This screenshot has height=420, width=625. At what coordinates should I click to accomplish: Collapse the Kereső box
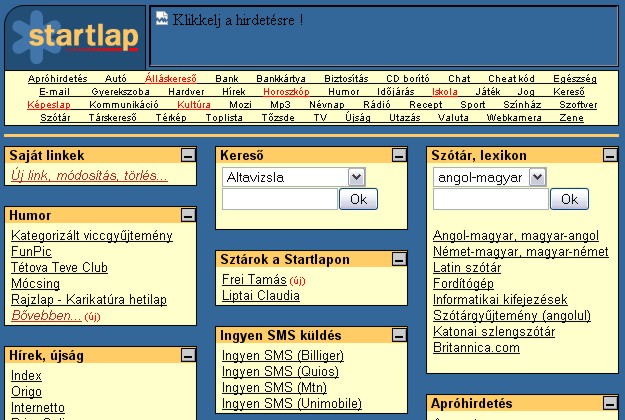coord(399,155)
